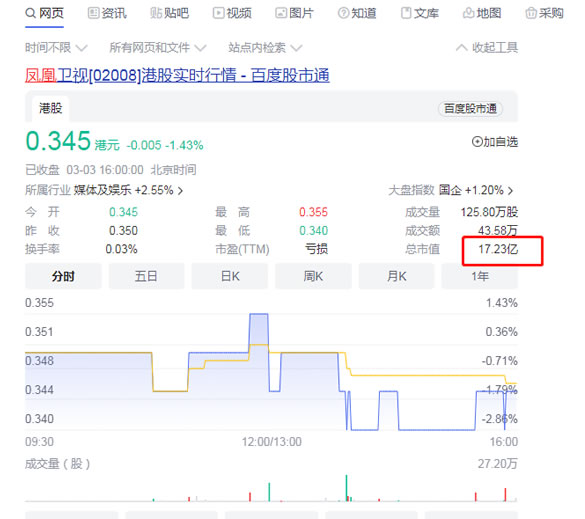Click the 昨收 0.350 value
This screenshot has width=585, height=519.
click(x=123, y=231)
